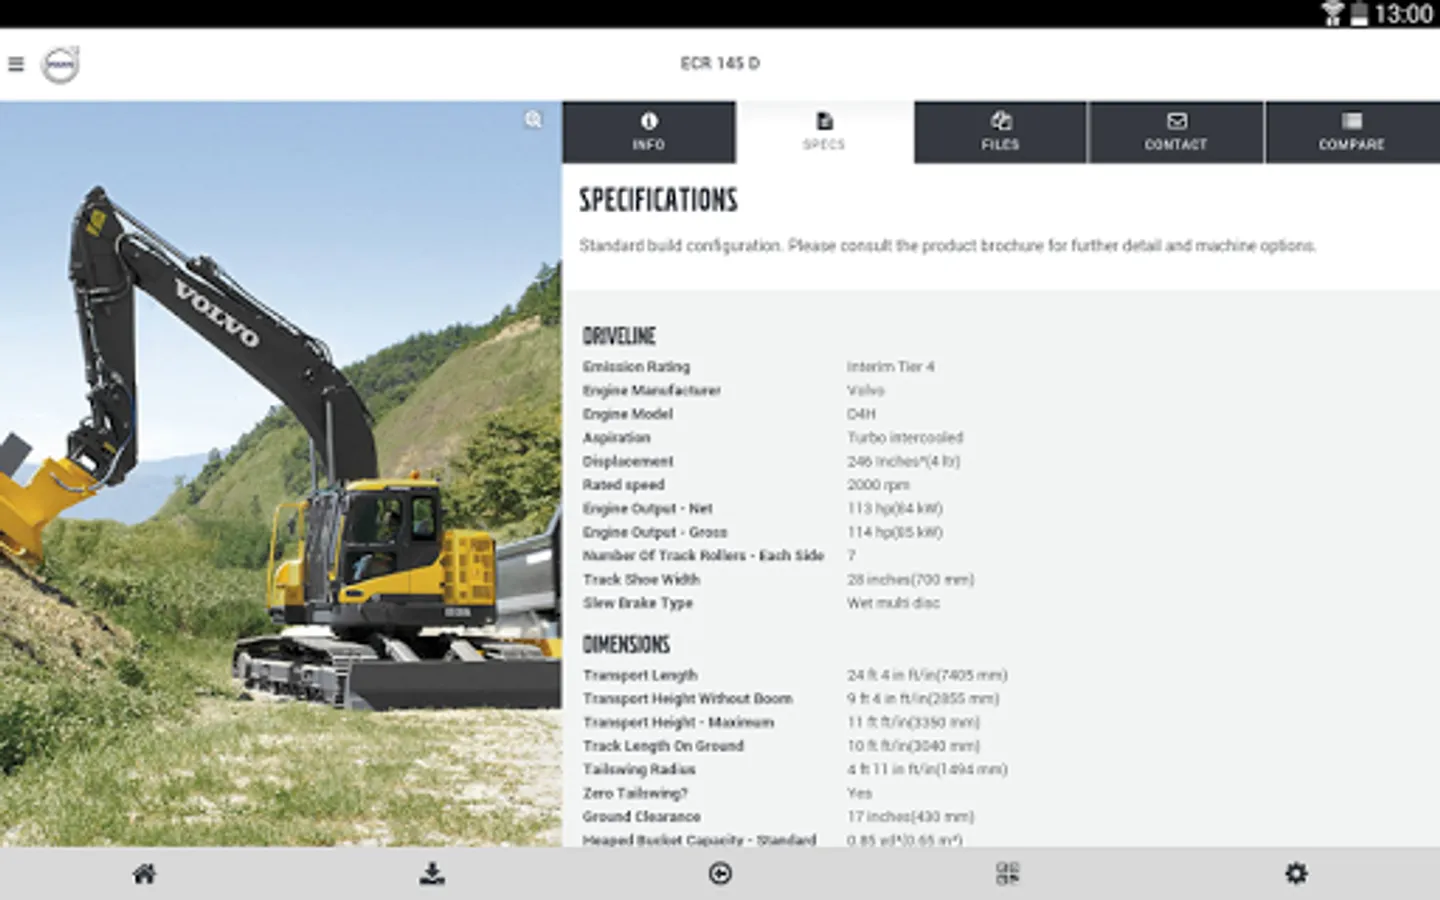Tap the Tailswing Radius label
This screenshot has height=900, width=1440.
coord(638,769)
